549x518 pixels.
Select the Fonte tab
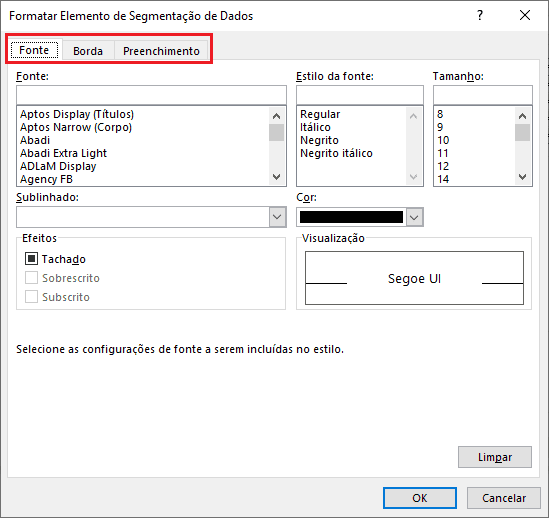34,50
